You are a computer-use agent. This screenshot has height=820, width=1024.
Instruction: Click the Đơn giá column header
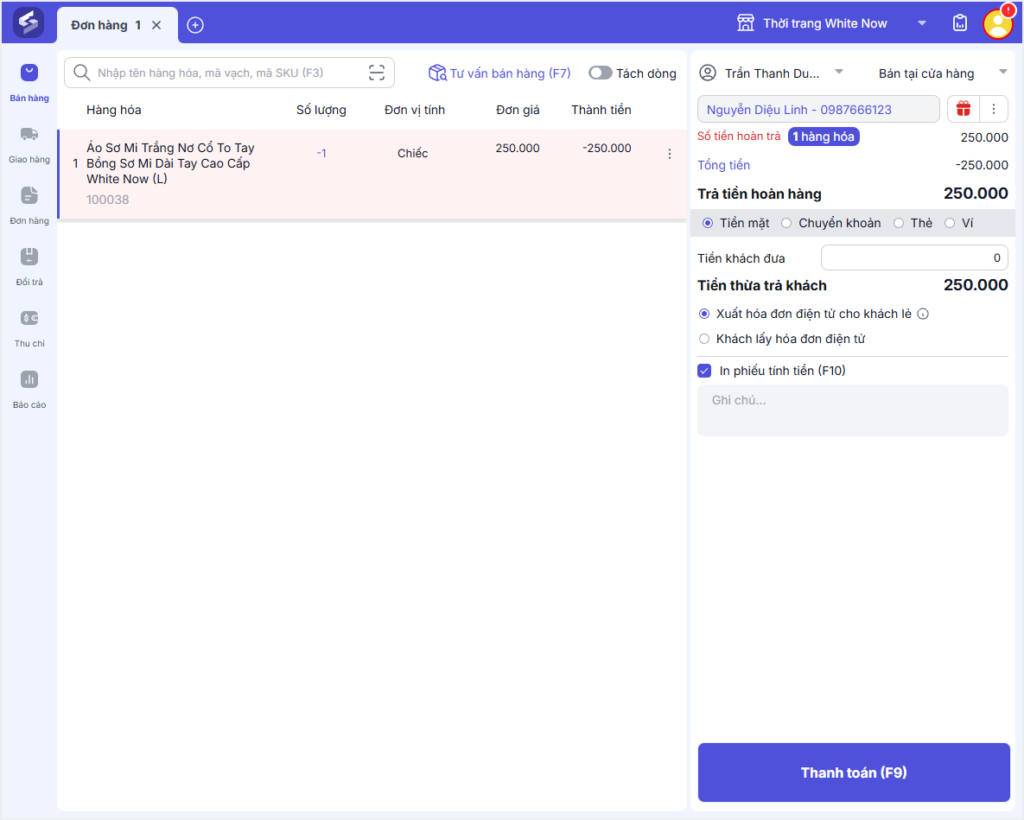518,110
